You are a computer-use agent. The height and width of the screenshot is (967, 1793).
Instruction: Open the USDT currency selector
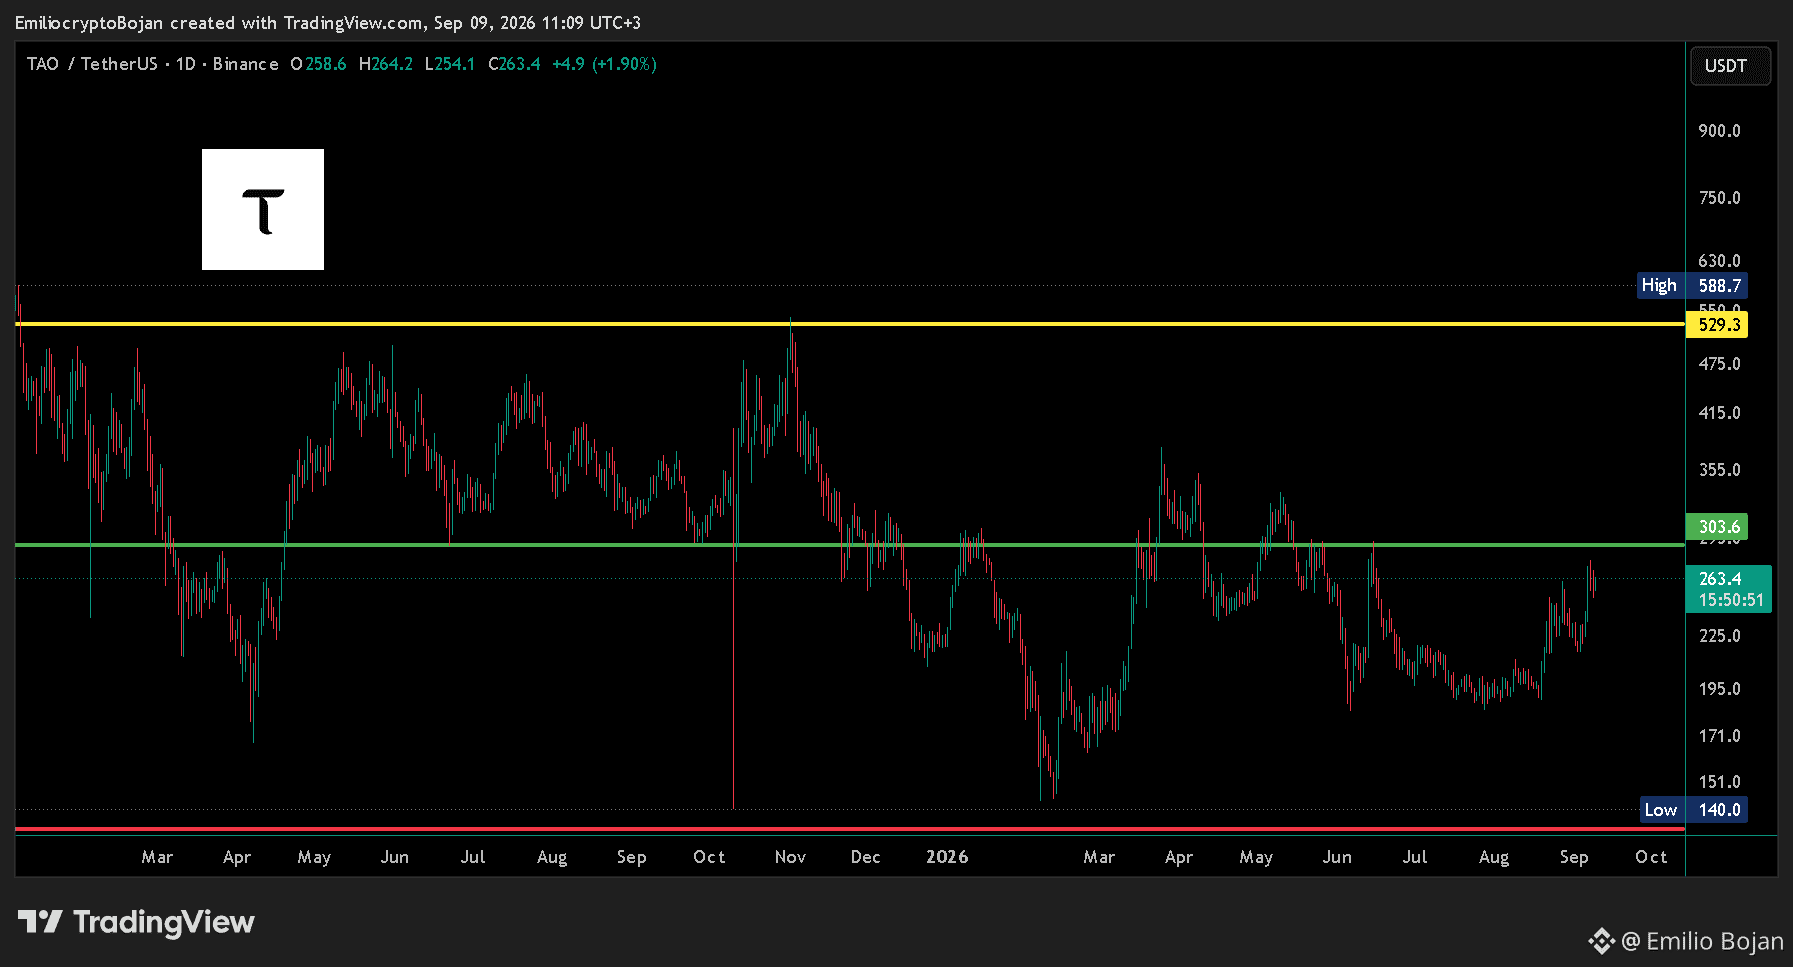coord(1730,66)
